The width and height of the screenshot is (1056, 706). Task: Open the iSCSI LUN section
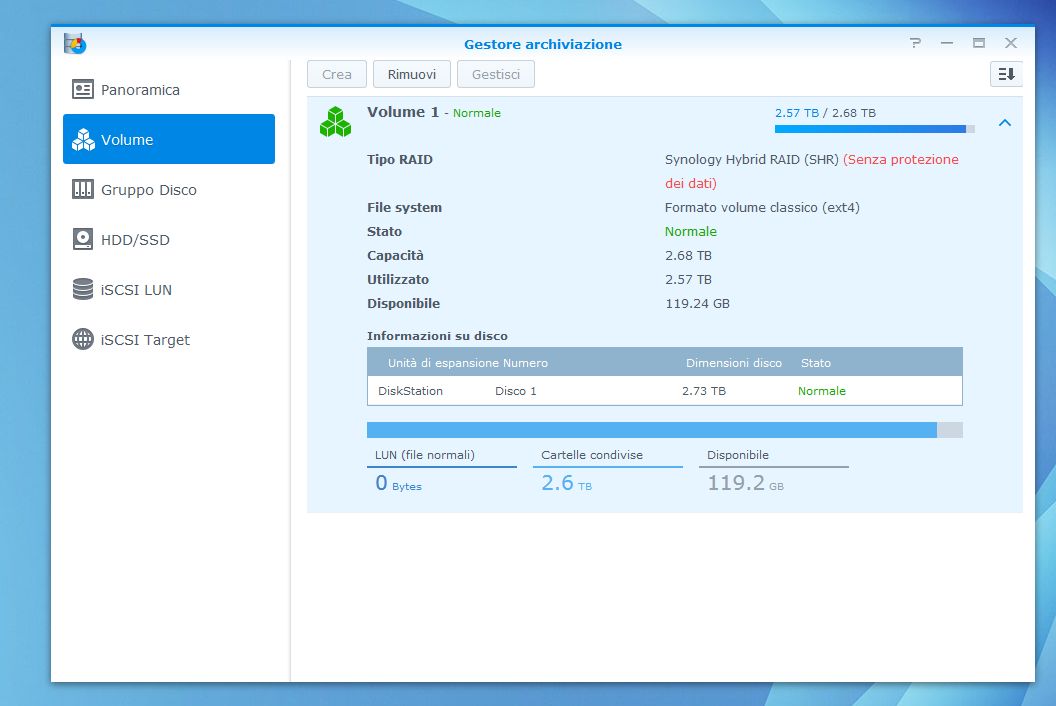168,289
